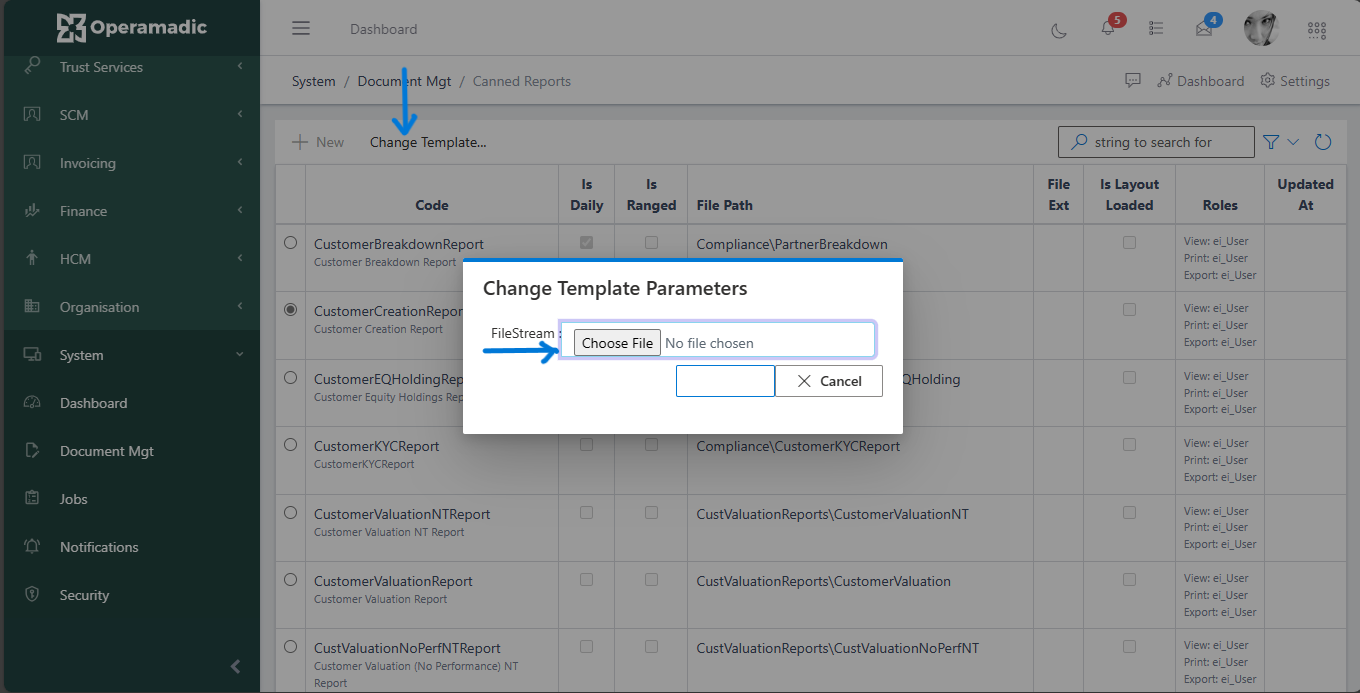Click the Trust Services key icon
The image size is (1360, 693).
[x=32, y=66]
